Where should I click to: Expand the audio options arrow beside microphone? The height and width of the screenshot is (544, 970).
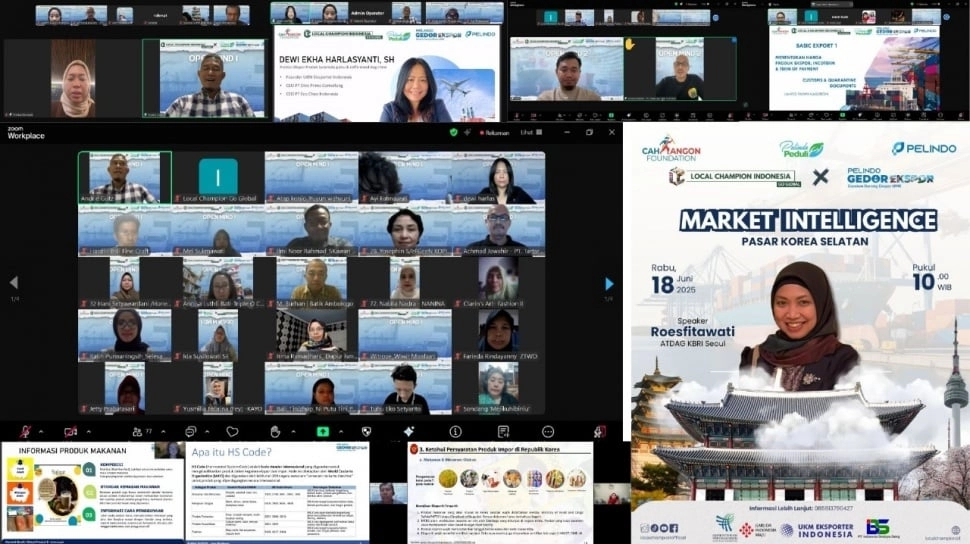coord(43,431)
